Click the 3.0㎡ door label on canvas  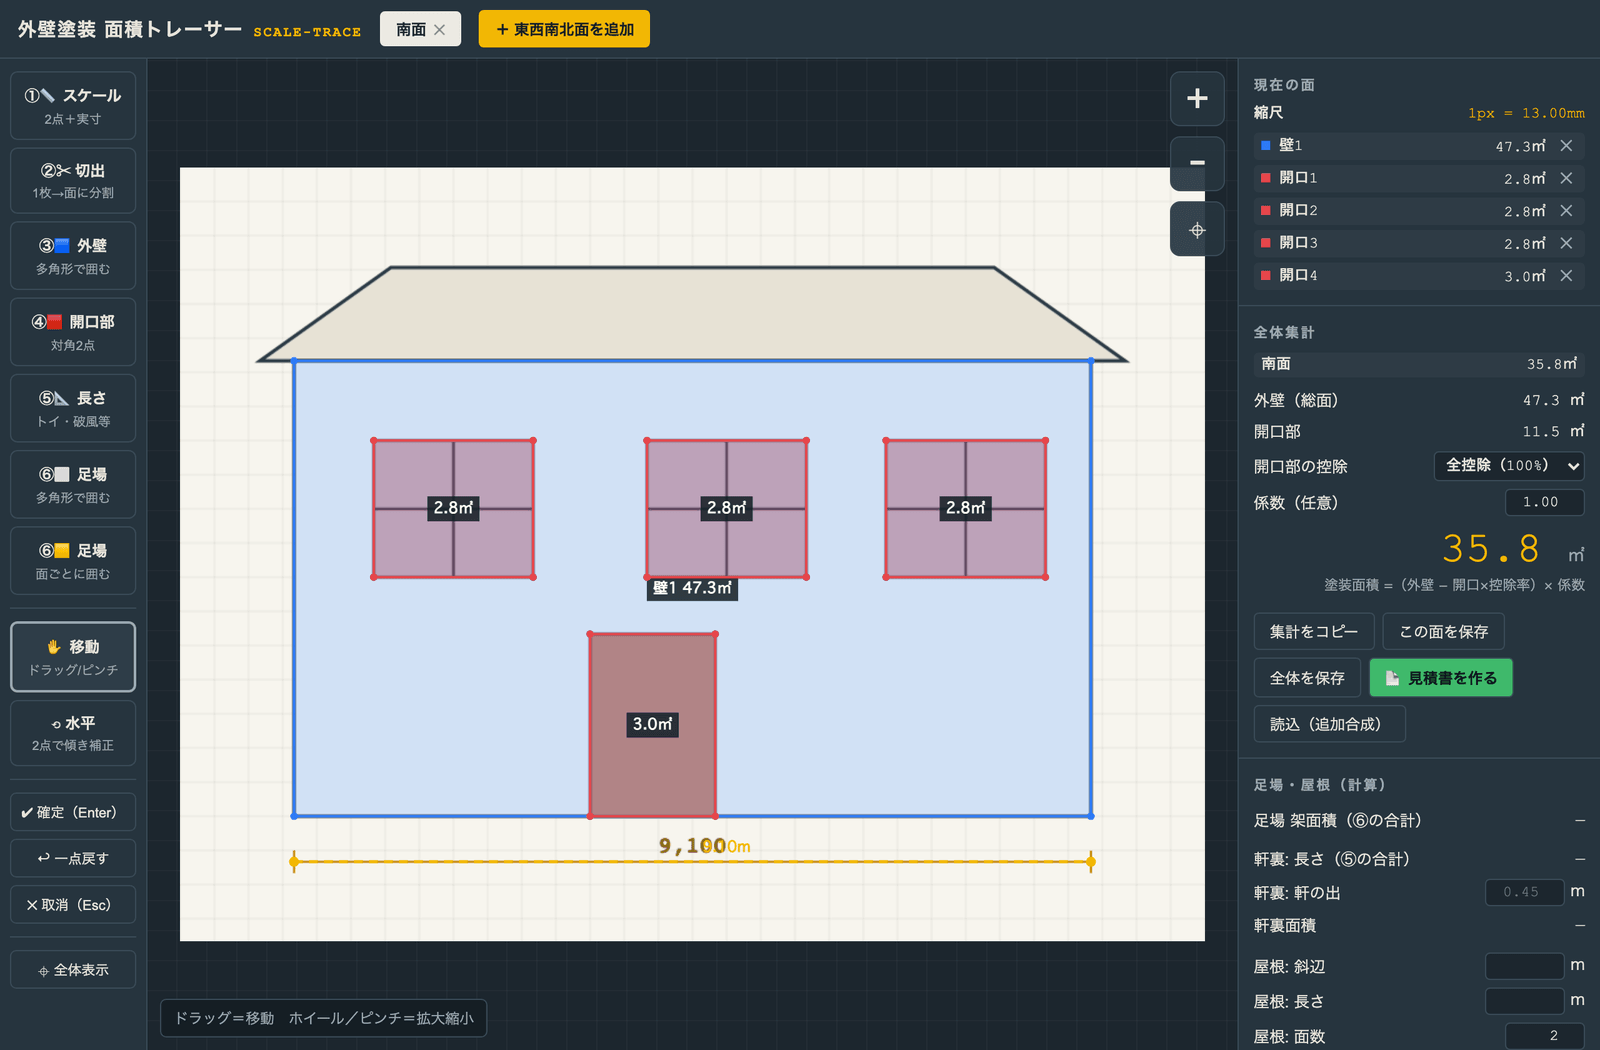[x=652, y=724]
